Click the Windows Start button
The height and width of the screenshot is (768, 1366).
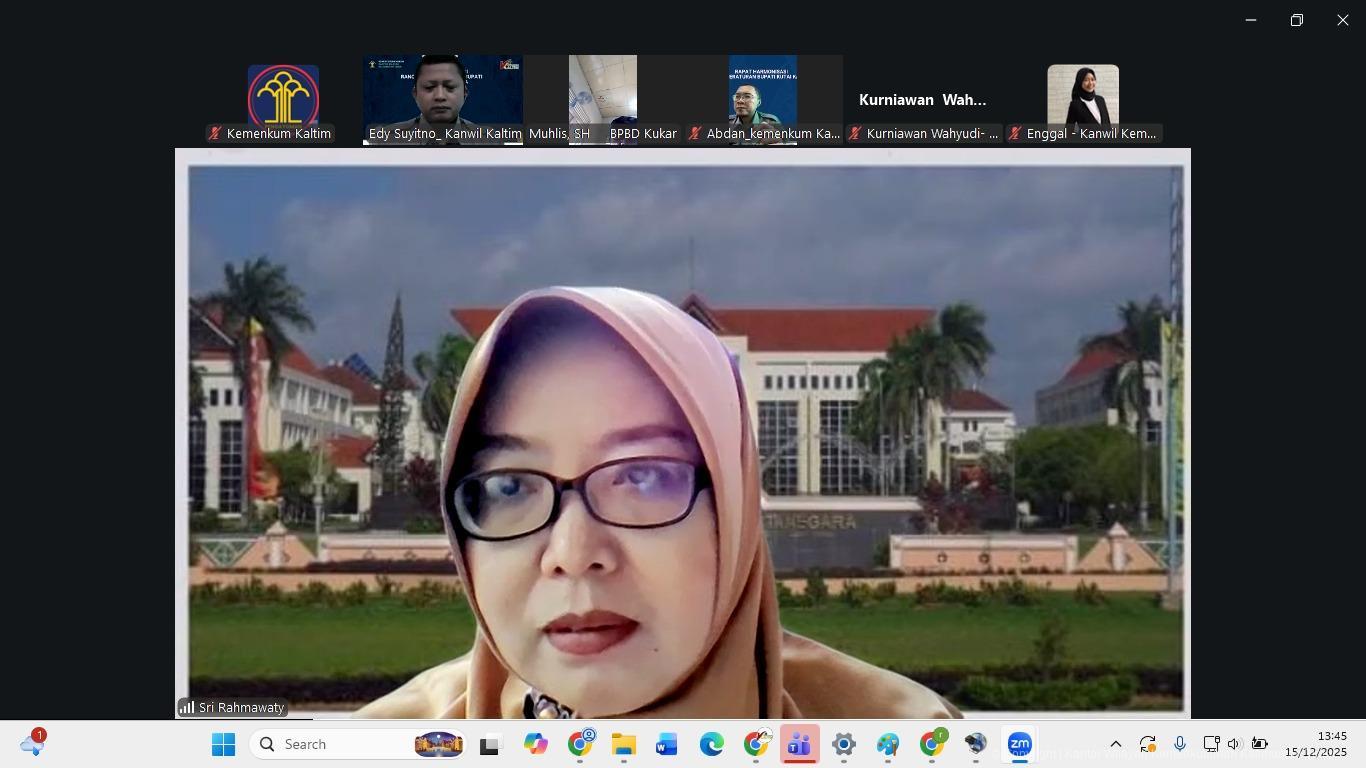[224, 744]
